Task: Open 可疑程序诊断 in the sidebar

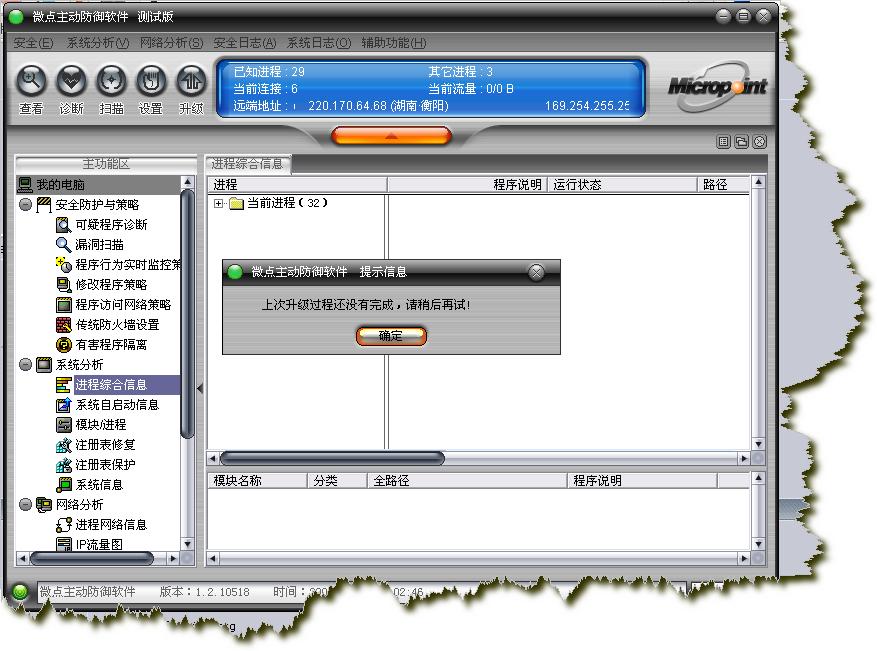Action: click(111, 225)
